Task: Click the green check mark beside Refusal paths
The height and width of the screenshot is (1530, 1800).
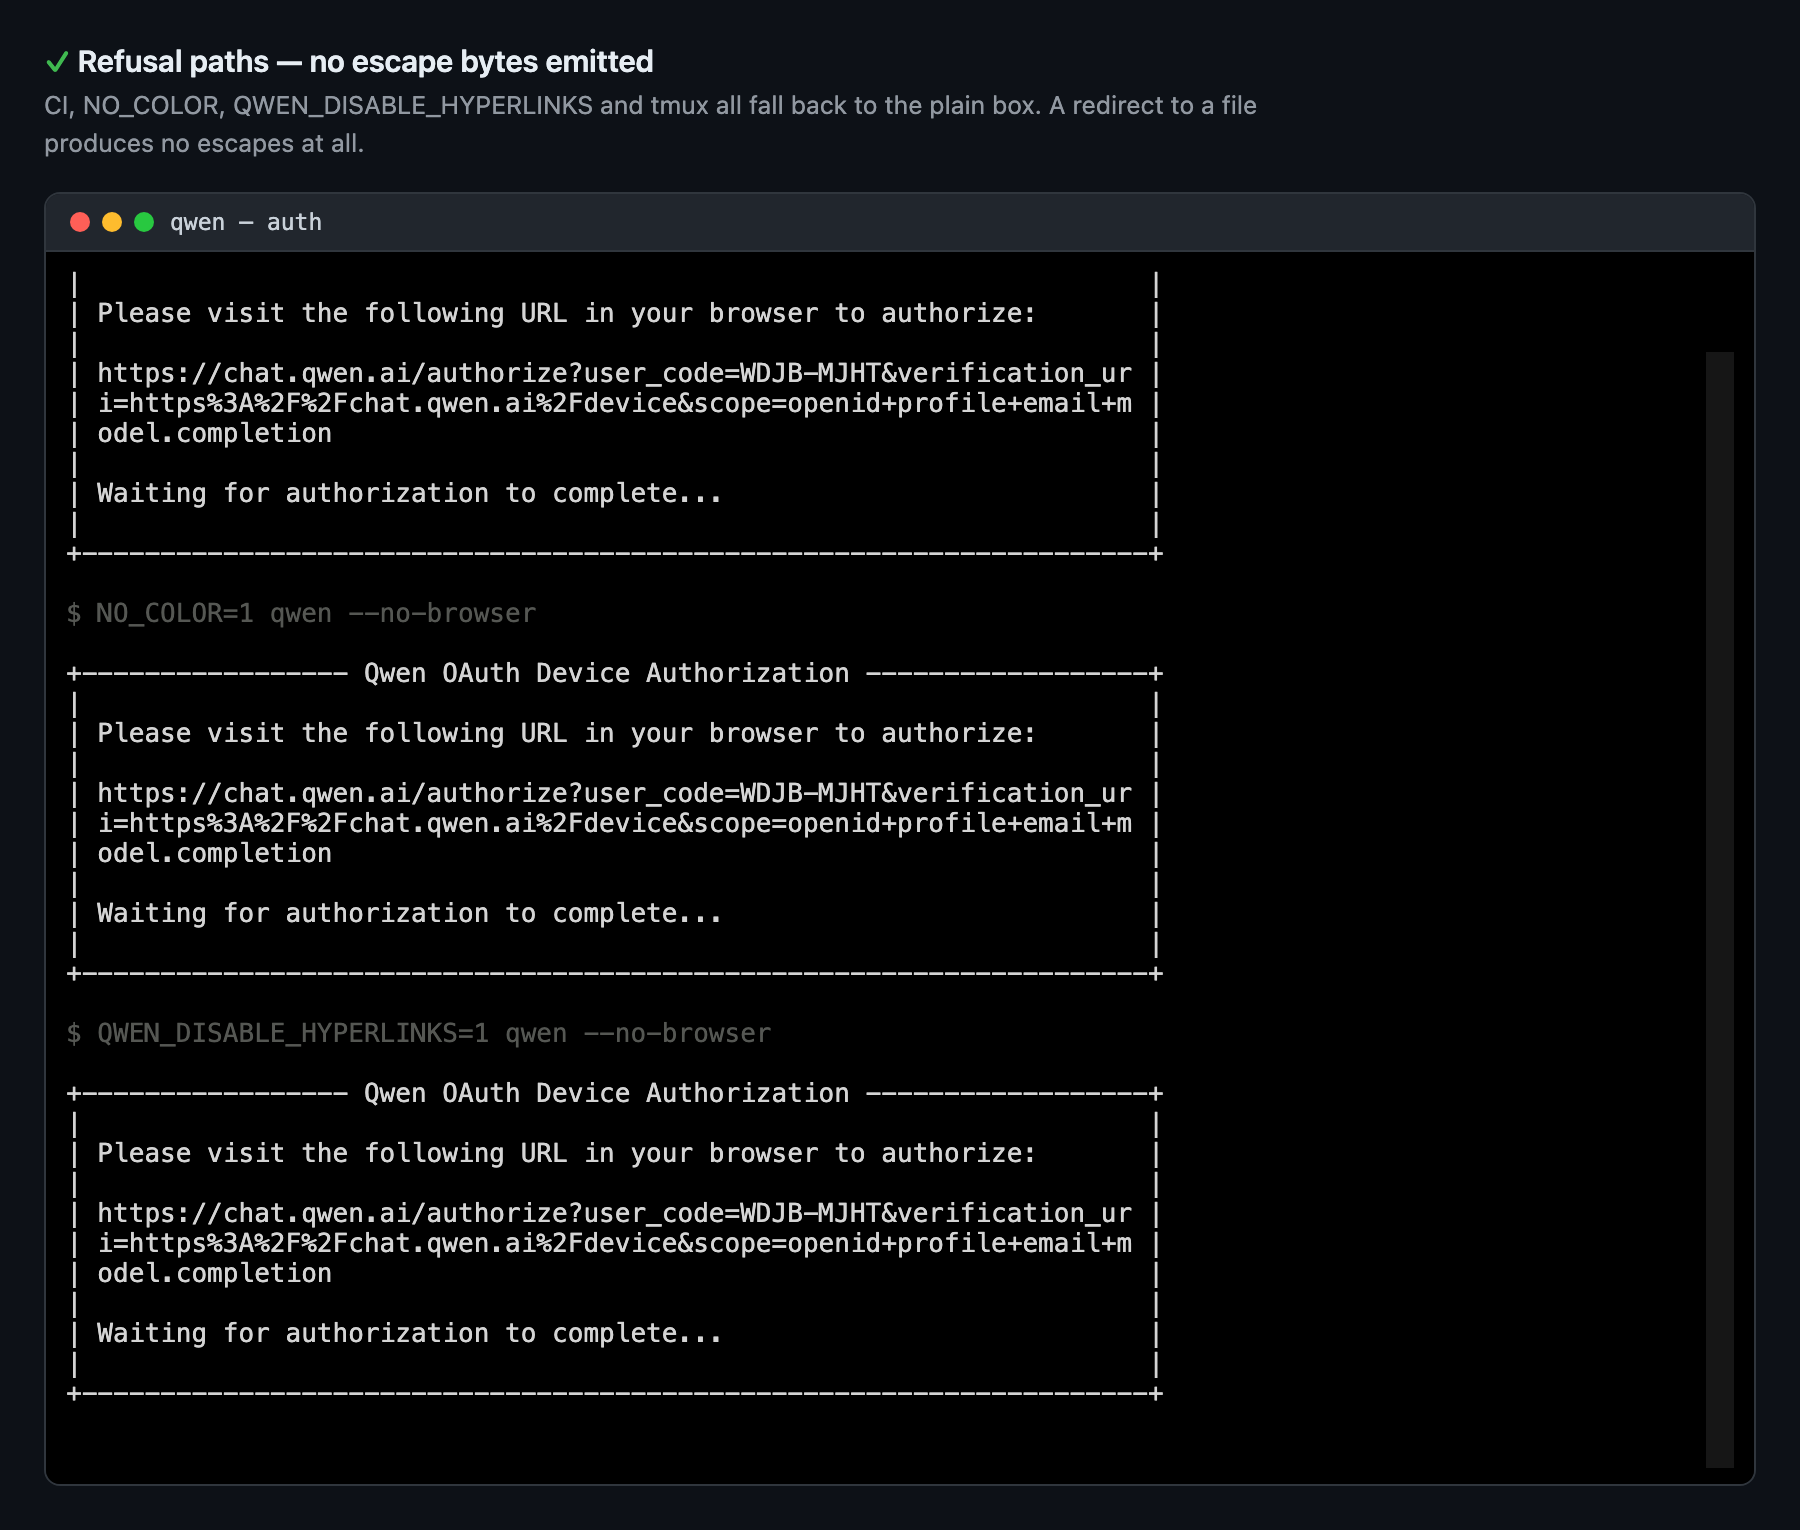Action: [57, 62]
